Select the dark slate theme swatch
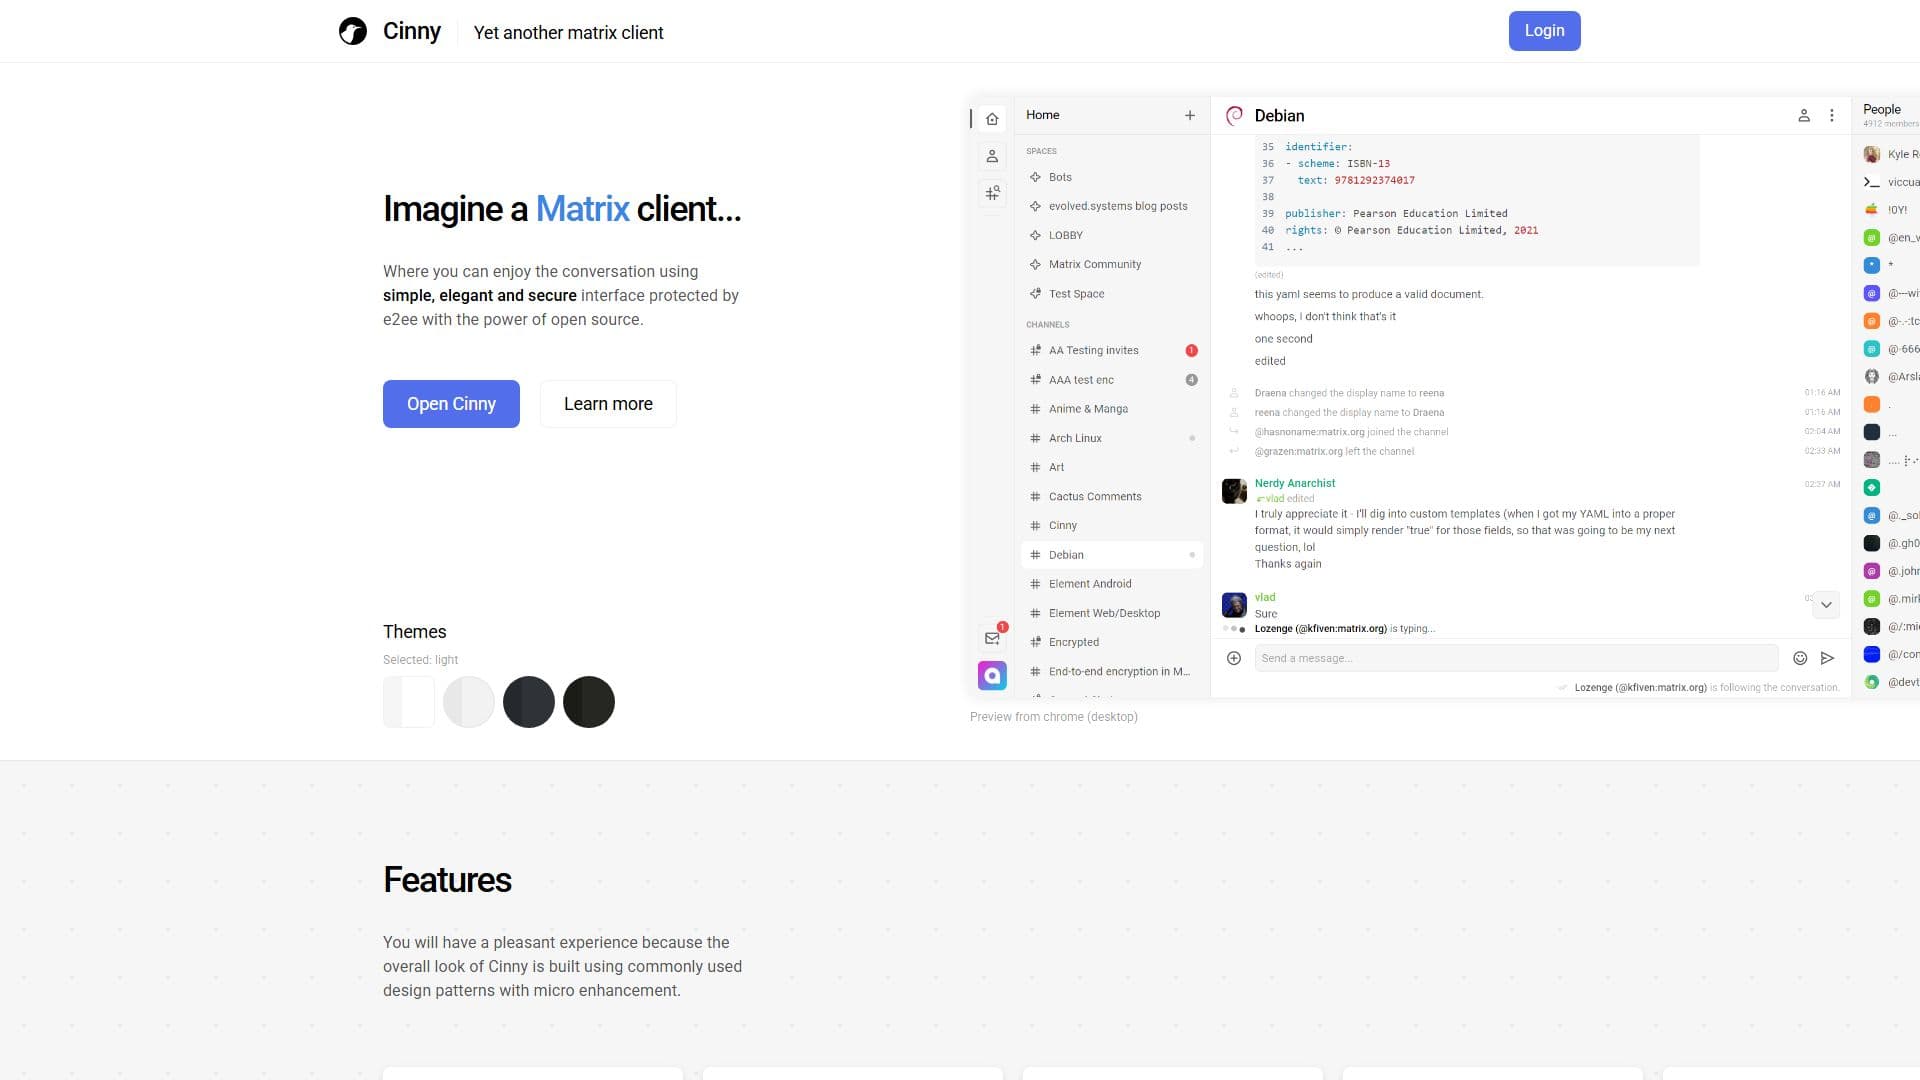 [x=529, y=702]
